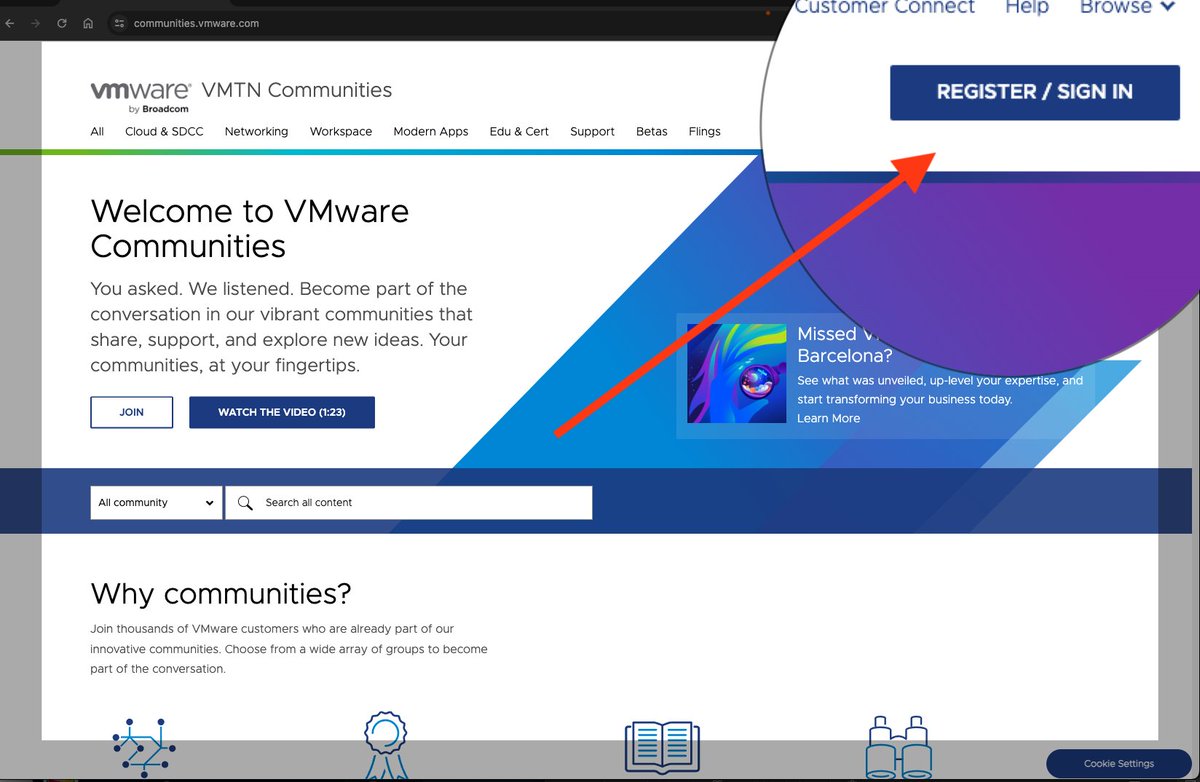Open site information icon in address bar
1200x782 pixels.
point(118,23)
